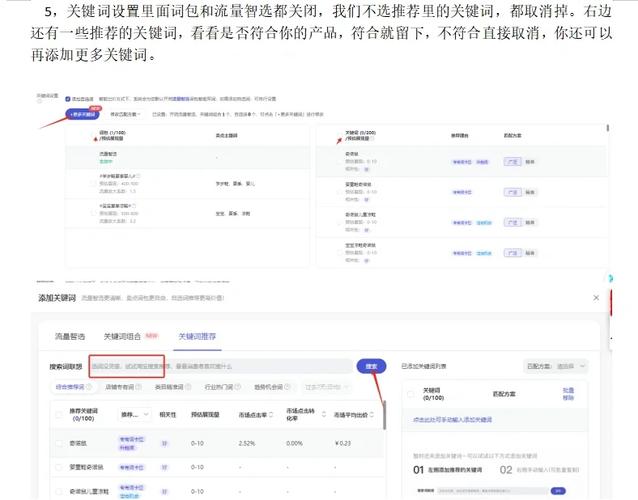Click the blue +更多关键词 button

83,114
